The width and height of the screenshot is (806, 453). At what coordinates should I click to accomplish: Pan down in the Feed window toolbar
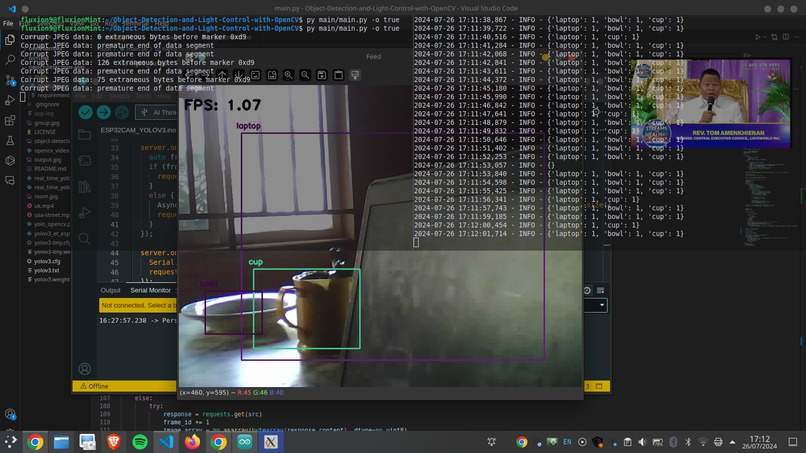pyautogui.click(x=239, y=75)
